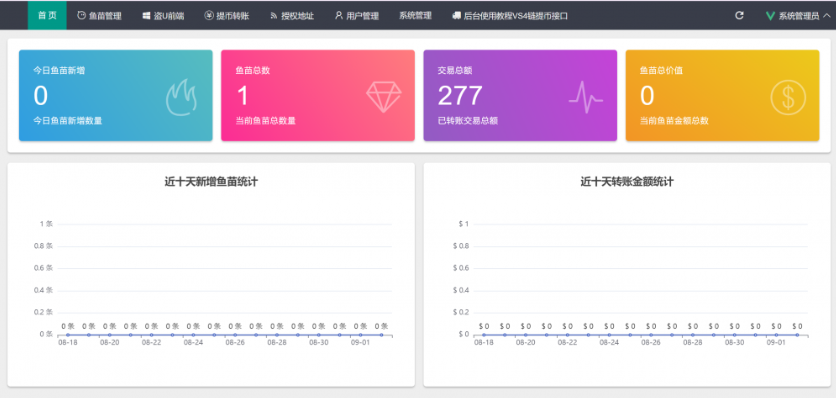The width and height of the screenshot is (836, 398).
Task: Click the dollar coin icon on 鱼苗总价值 card
Action: pyautogui.click(x=788, y=97)
